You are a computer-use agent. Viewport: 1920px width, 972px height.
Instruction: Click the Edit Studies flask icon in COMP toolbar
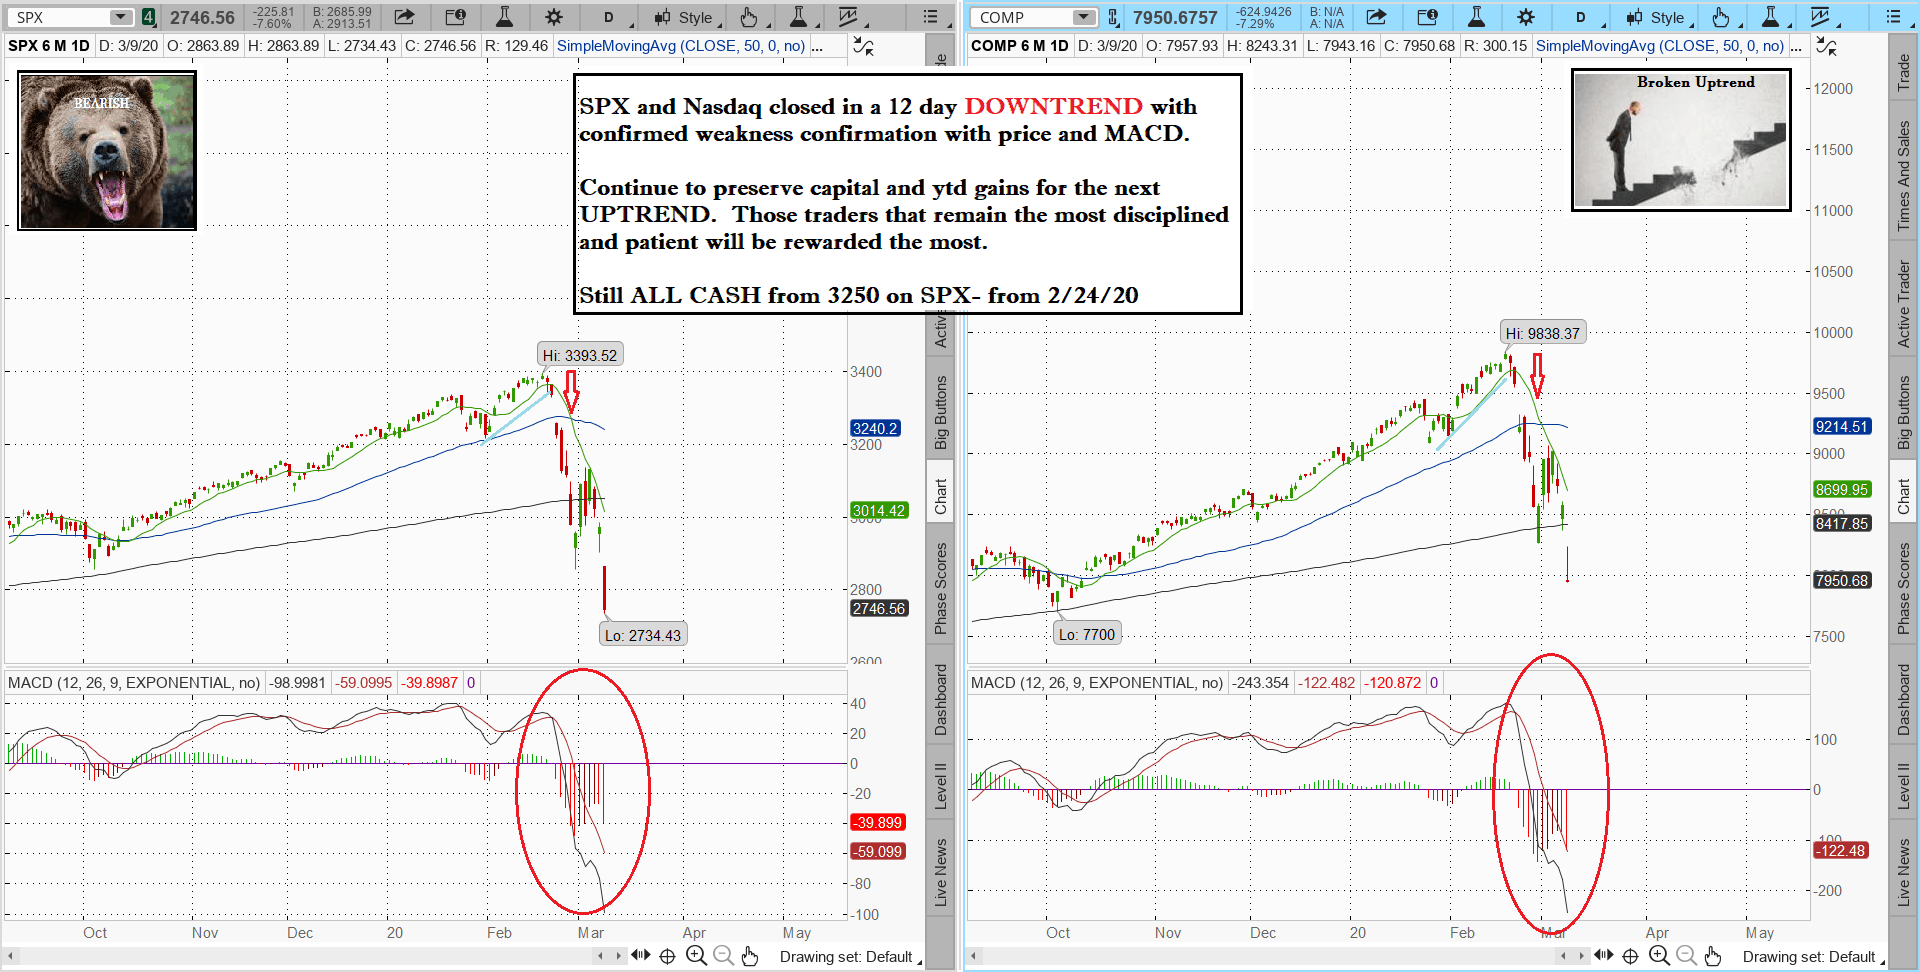1476,17
